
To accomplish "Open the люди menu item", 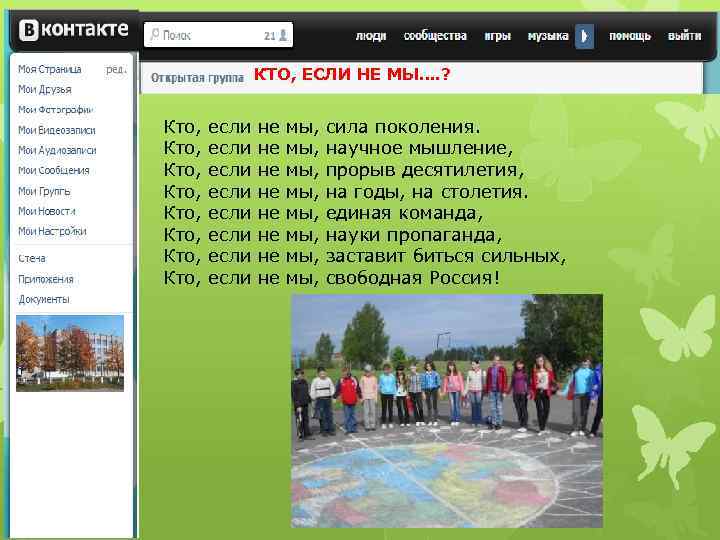I will [371, 36].
